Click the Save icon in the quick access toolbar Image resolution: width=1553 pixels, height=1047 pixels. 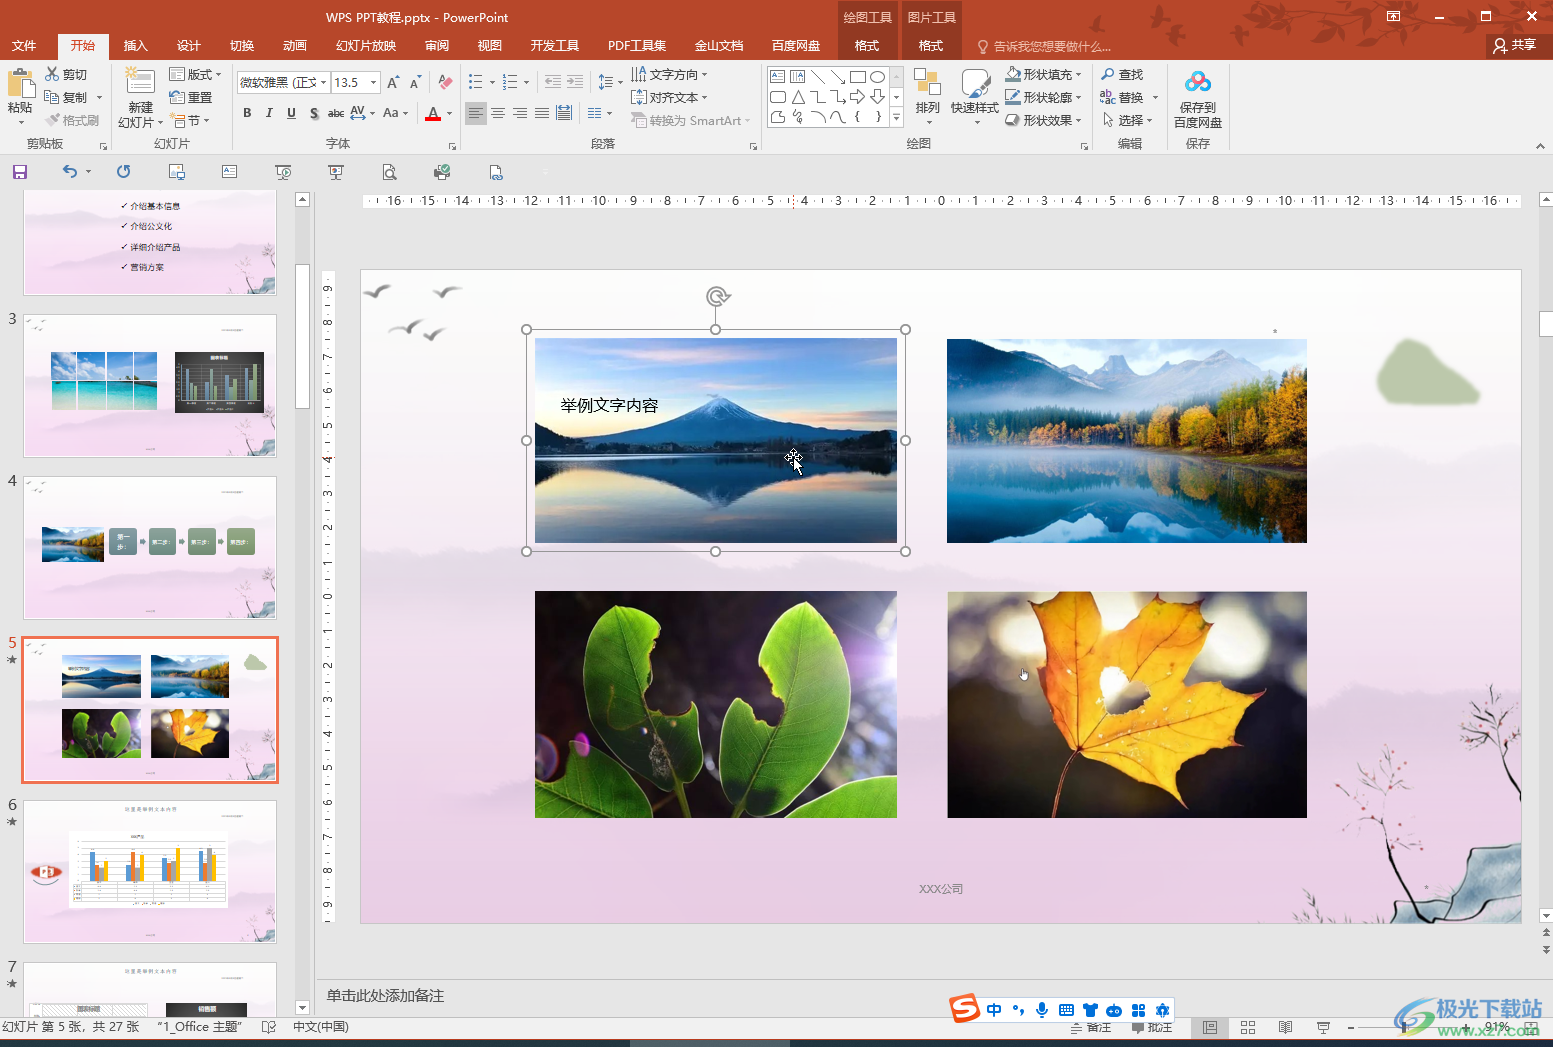19,172
